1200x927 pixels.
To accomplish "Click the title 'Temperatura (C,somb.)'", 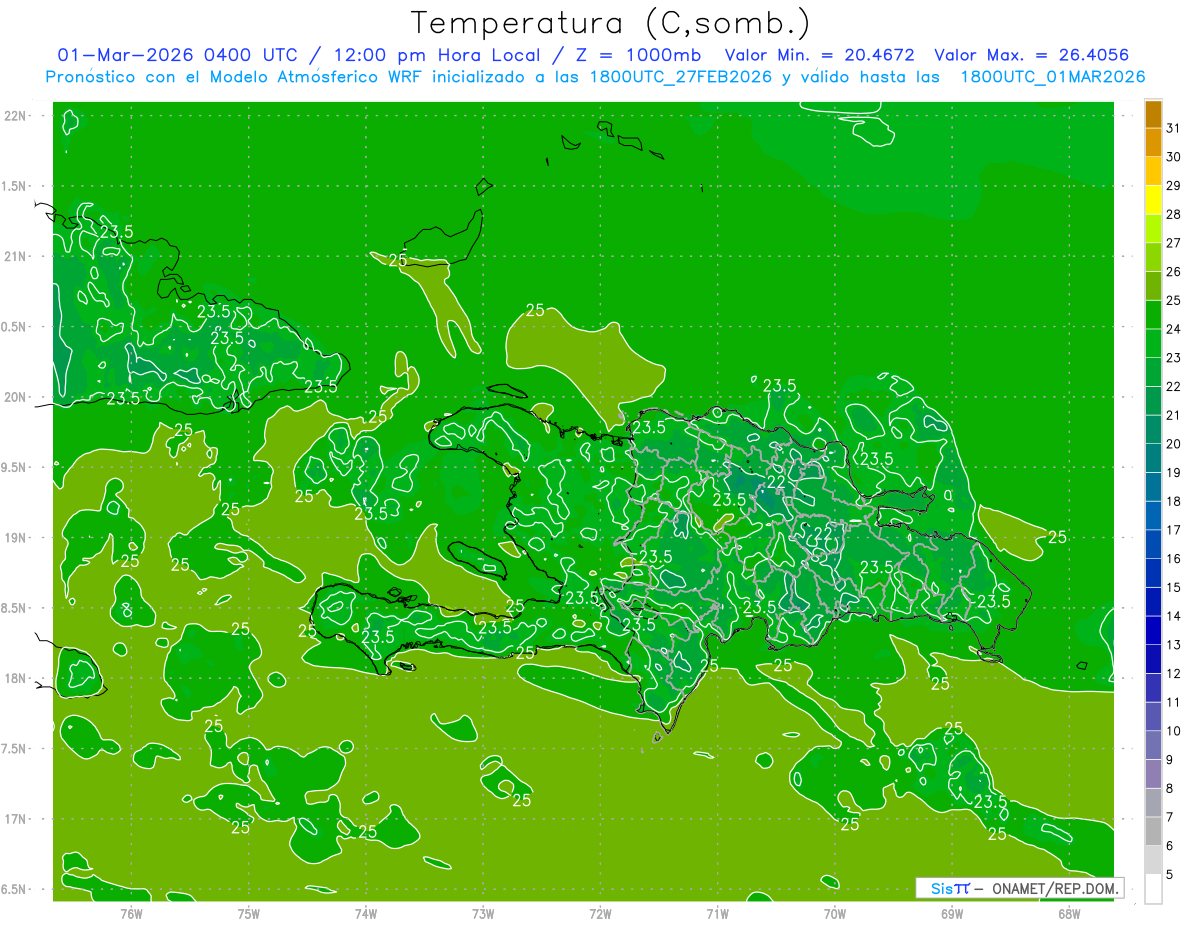I will [x=611, y=23].
